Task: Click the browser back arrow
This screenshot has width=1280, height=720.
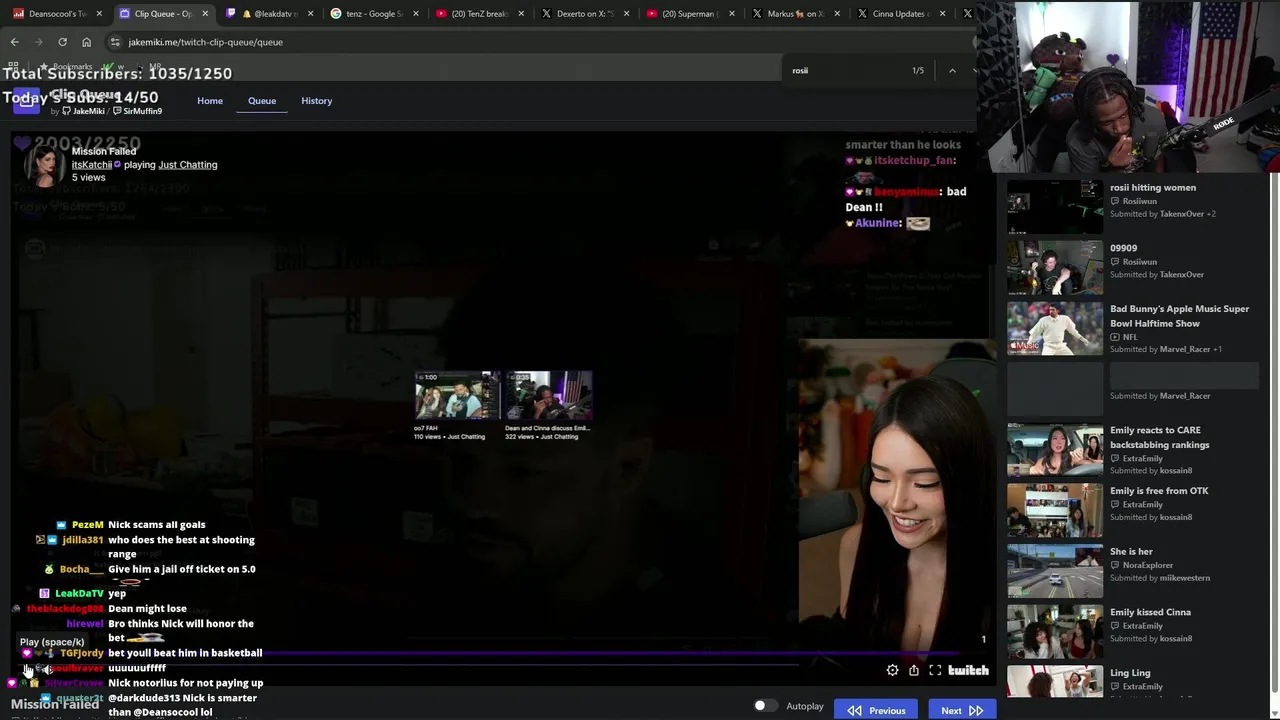Action: pyautogui.click(x=14, y=42)
